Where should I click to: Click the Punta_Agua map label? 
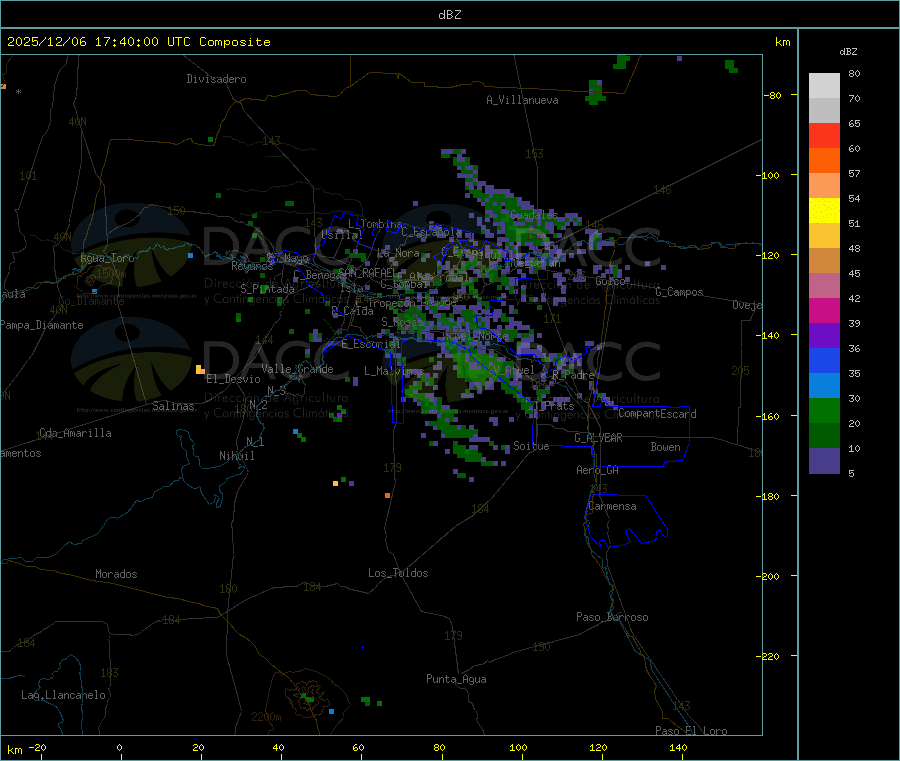pos(456,679)
